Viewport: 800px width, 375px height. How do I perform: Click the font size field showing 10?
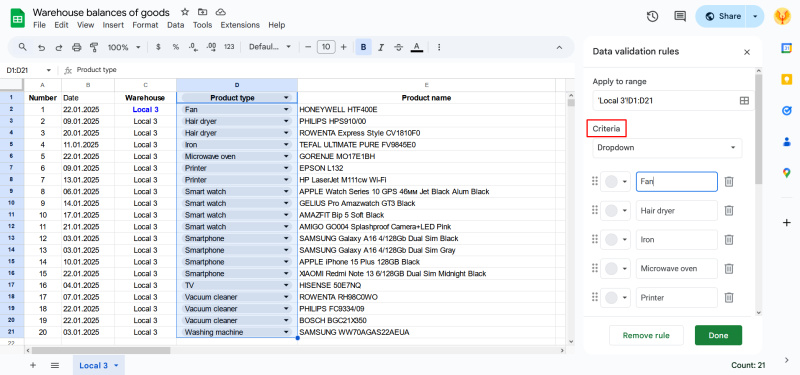click(x=326, y=47)
